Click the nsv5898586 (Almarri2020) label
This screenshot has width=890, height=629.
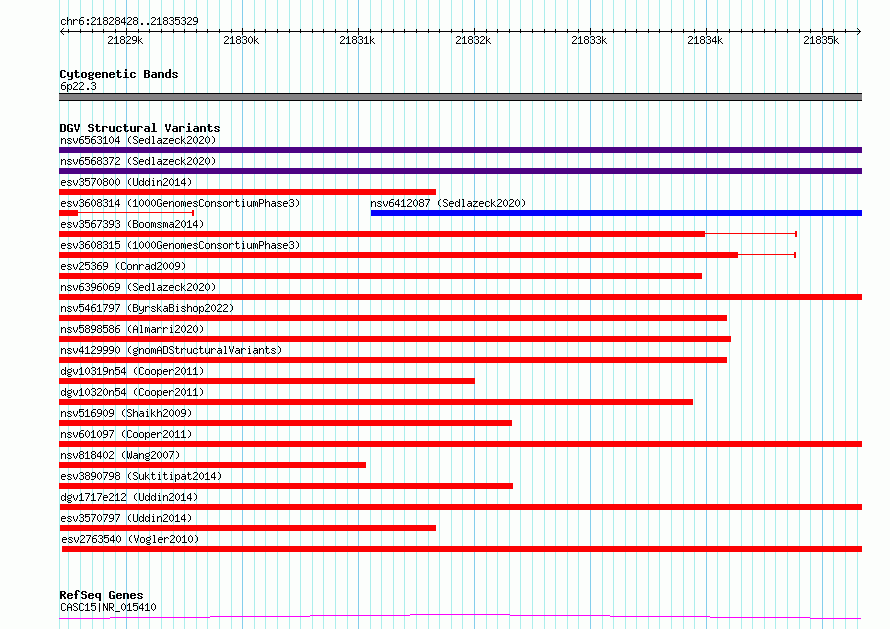point(132,329)
